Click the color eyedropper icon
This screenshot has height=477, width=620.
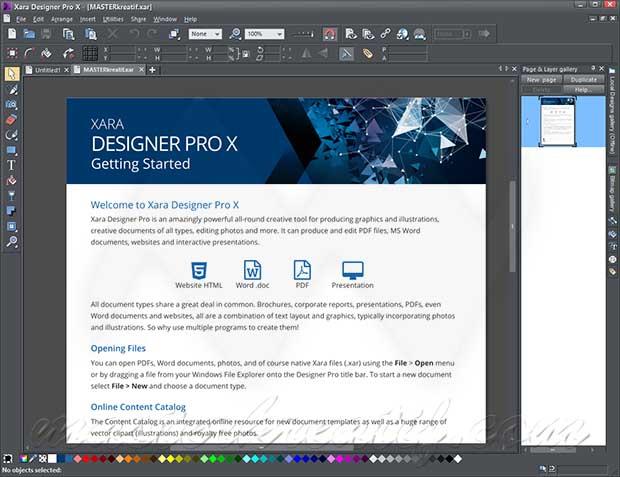[33, 459]
